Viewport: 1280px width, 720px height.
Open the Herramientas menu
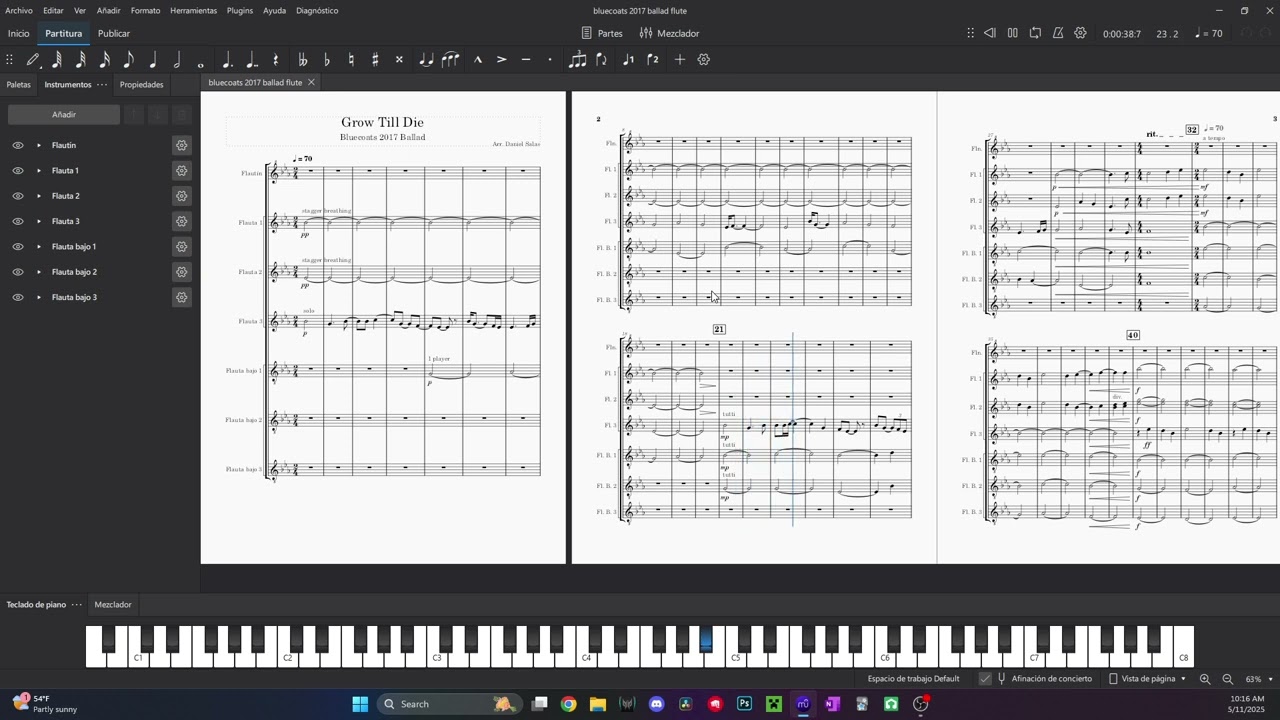pyautogui.click(x=192, y=10)
